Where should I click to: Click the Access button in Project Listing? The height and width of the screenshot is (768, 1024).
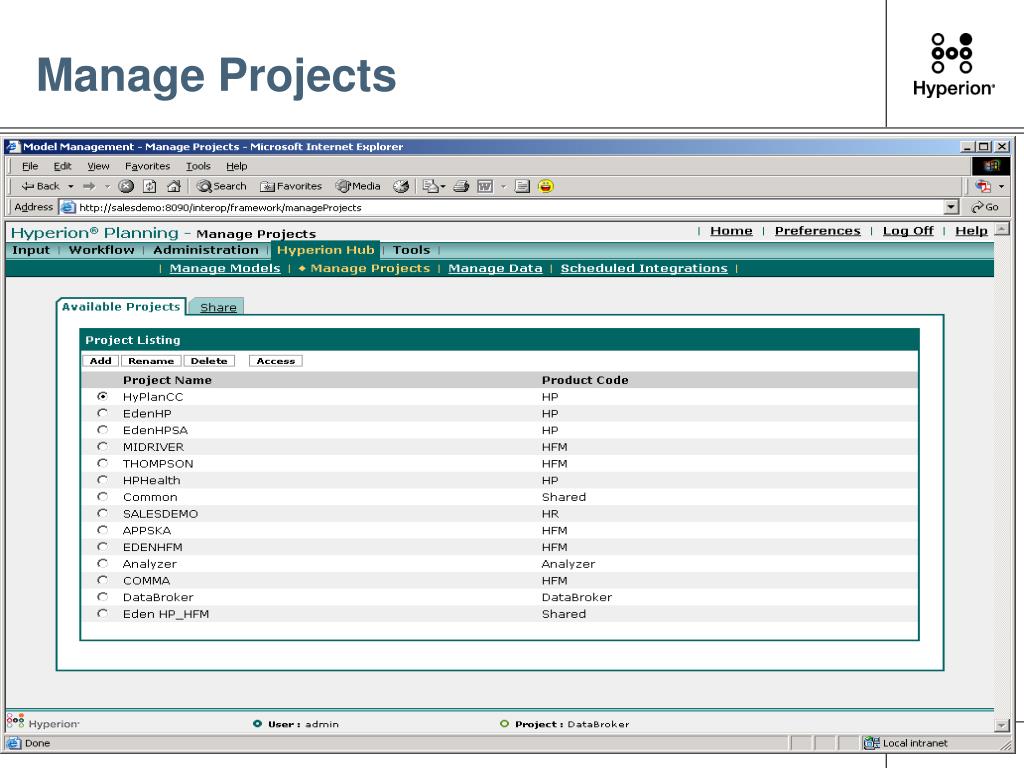point(276,361)
